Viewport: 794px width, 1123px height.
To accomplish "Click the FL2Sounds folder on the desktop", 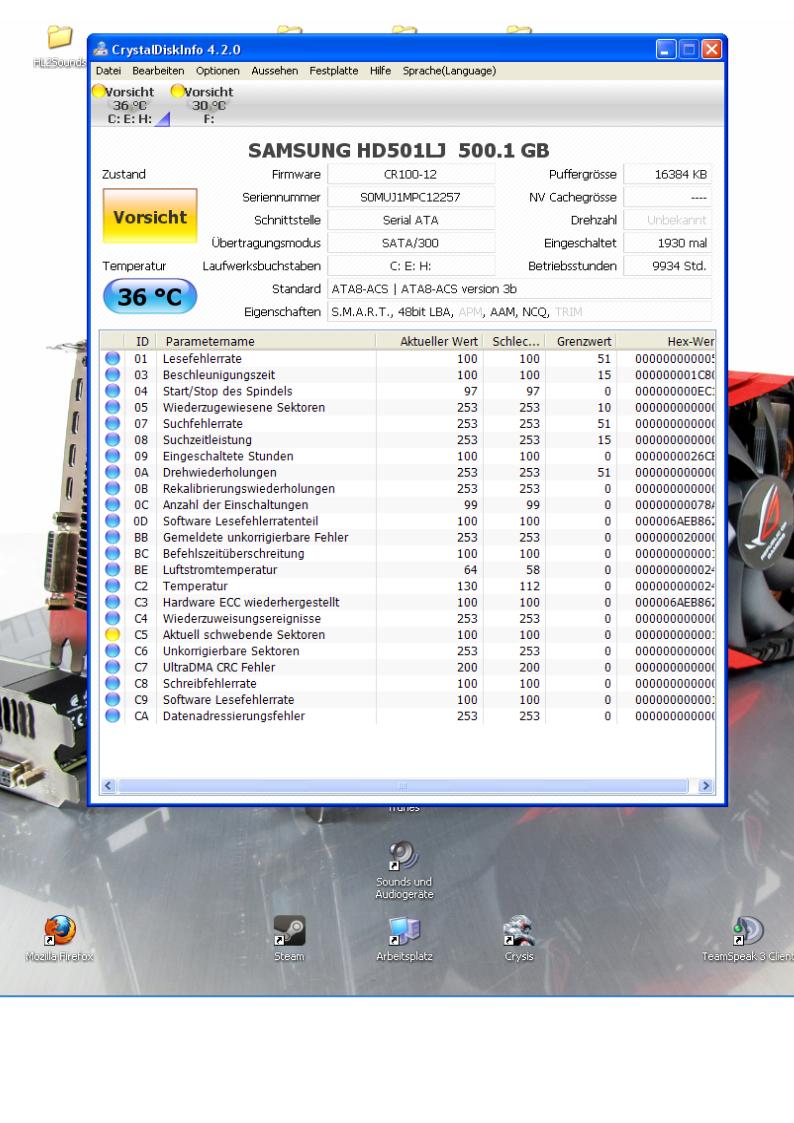I will point(59,47).
